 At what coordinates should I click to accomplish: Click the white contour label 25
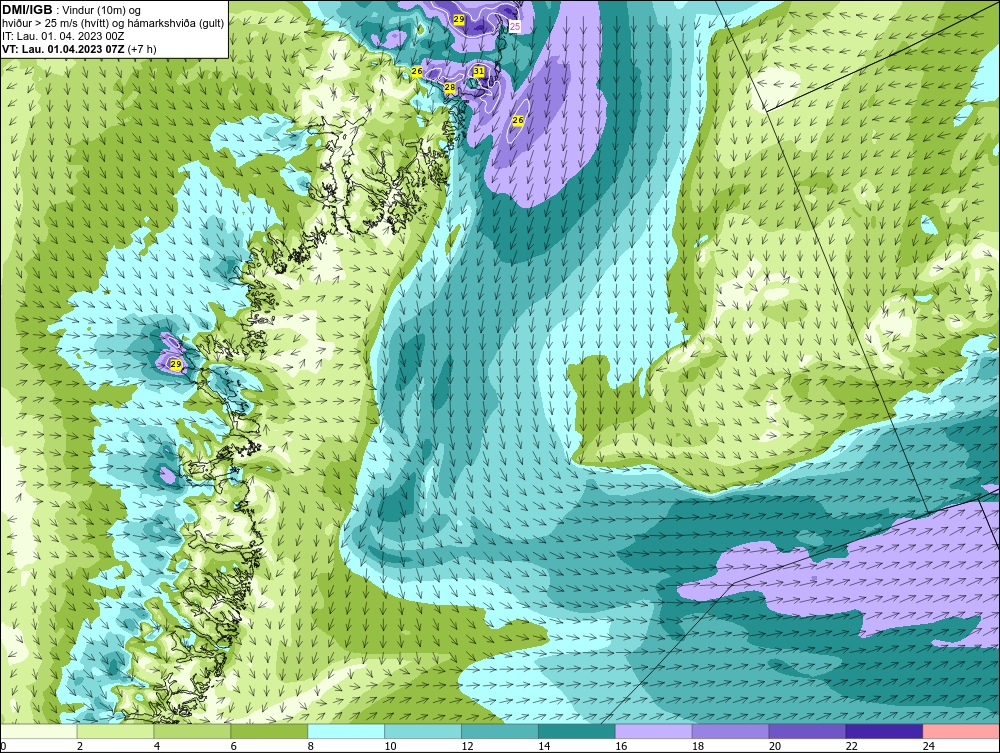(515, 26)
